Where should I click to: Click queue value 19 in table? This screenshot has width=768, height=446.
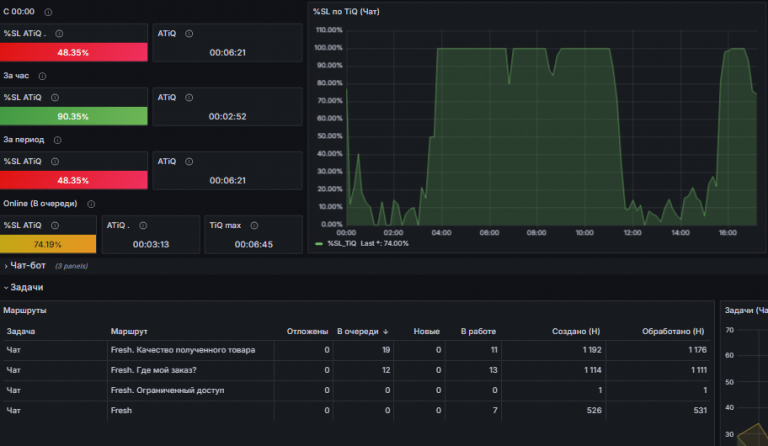(386, 350)
